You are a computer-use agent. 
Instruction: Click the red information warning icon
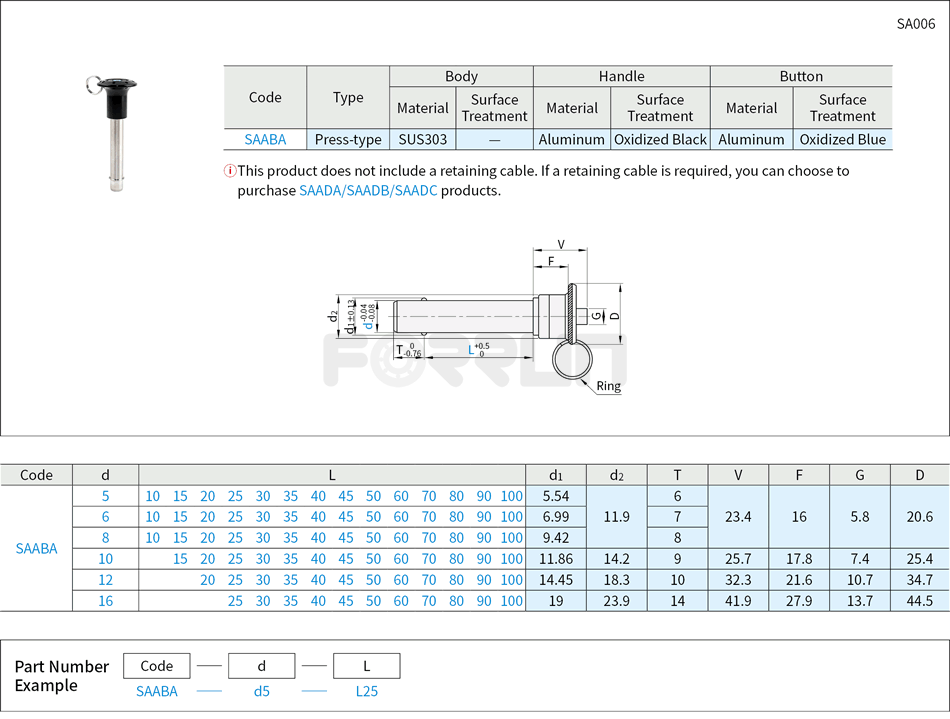point(230,170)
